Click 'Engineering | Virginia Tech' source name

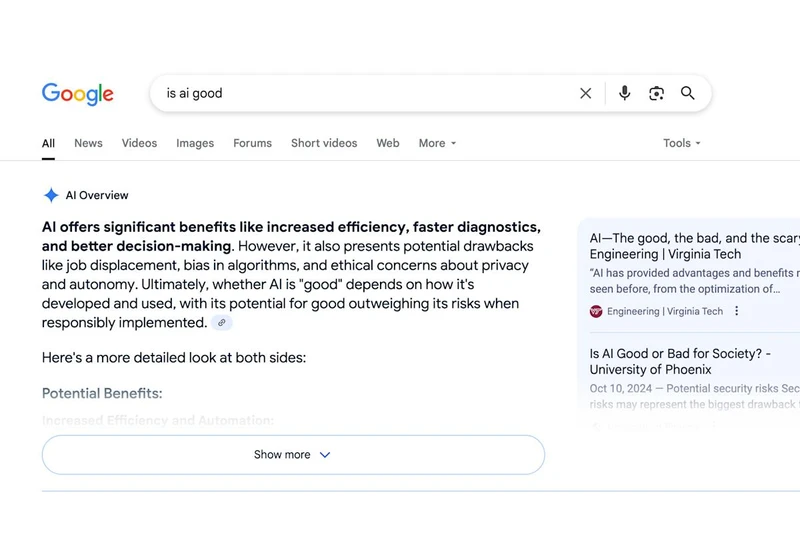[665, 311]
